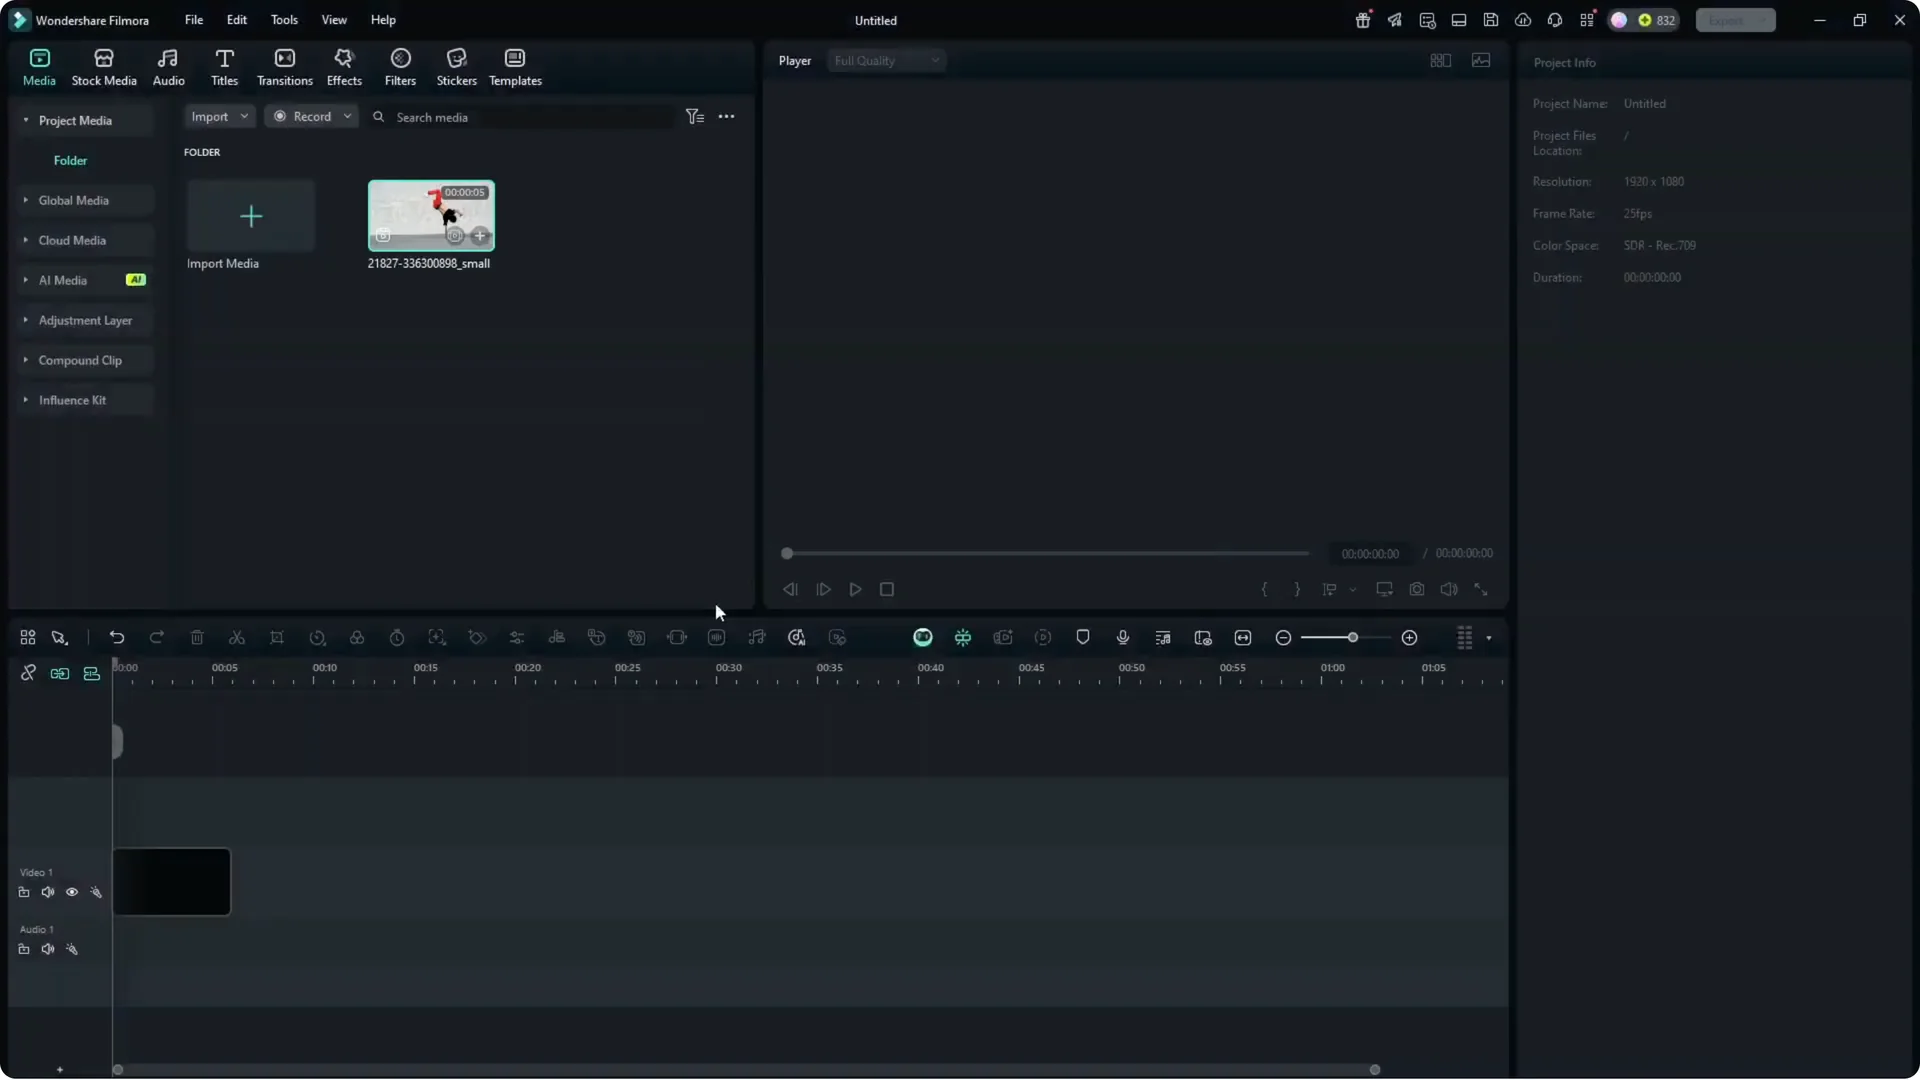Click the Import Media card
Screen dimensions: 1920x1080
[x=250, y=216]
